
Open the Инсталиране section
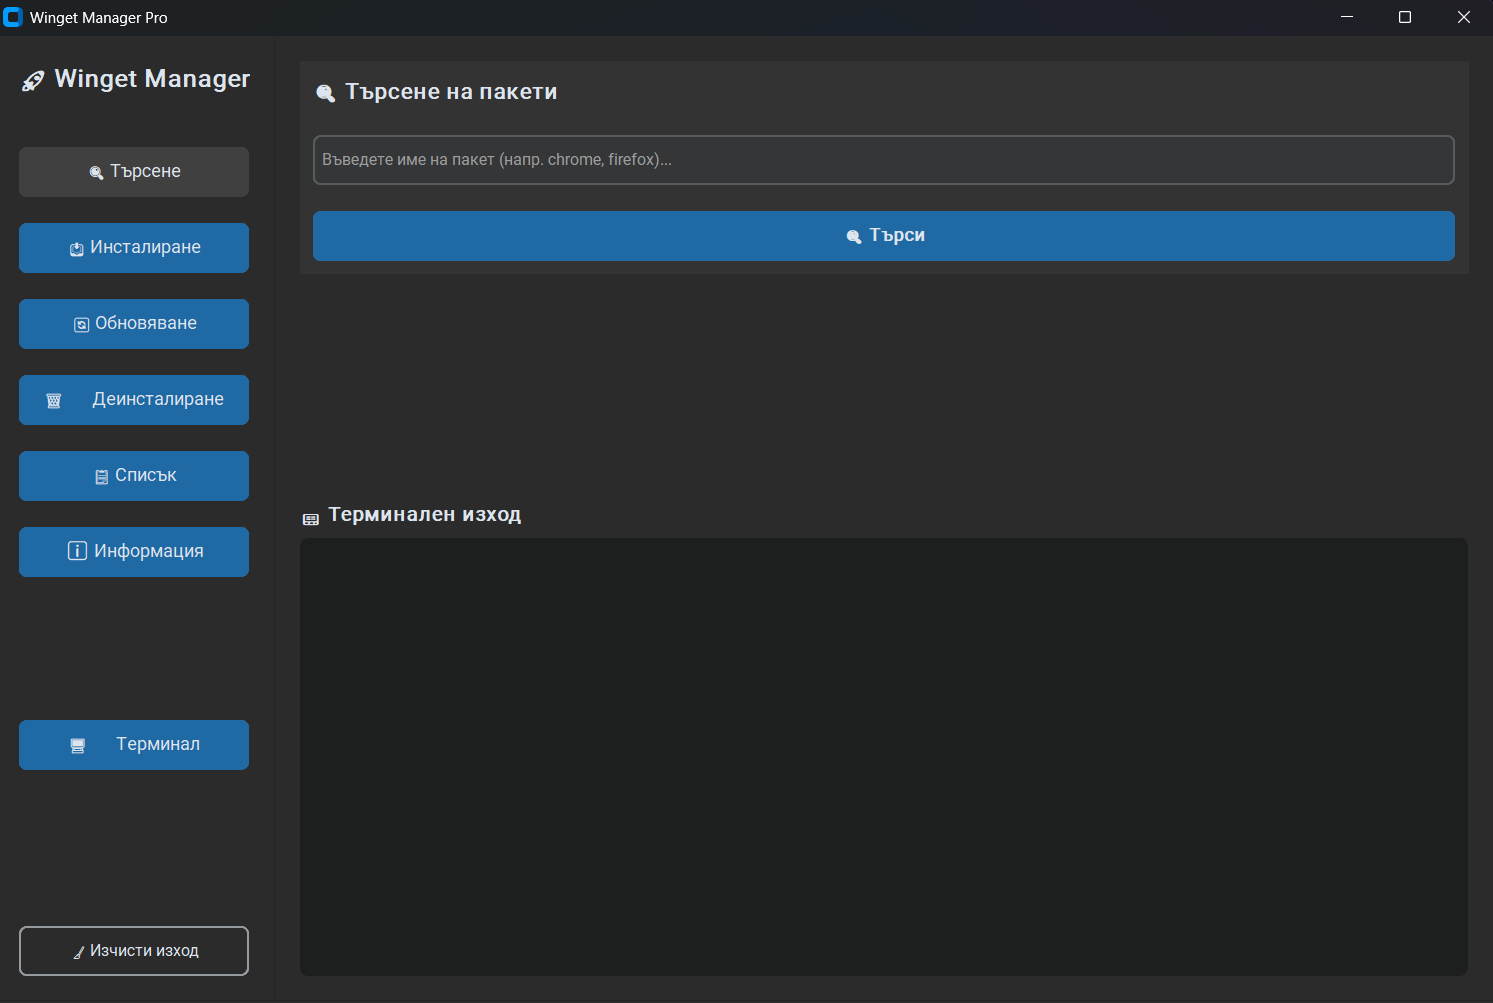pyautogui.click(x=134, y=248)
